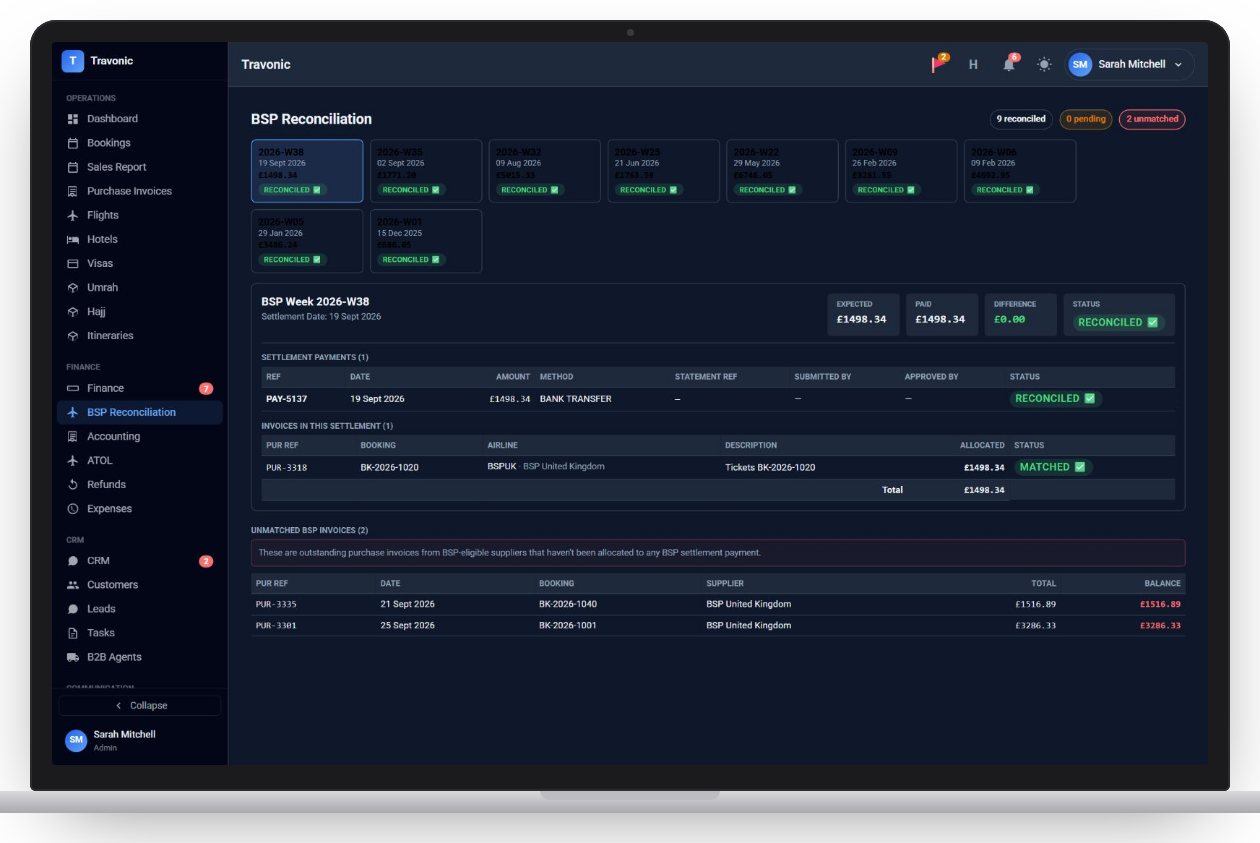Click the Travonic logo icon in sidebar
1260x843 pixels.
click(x=73, y=61)
